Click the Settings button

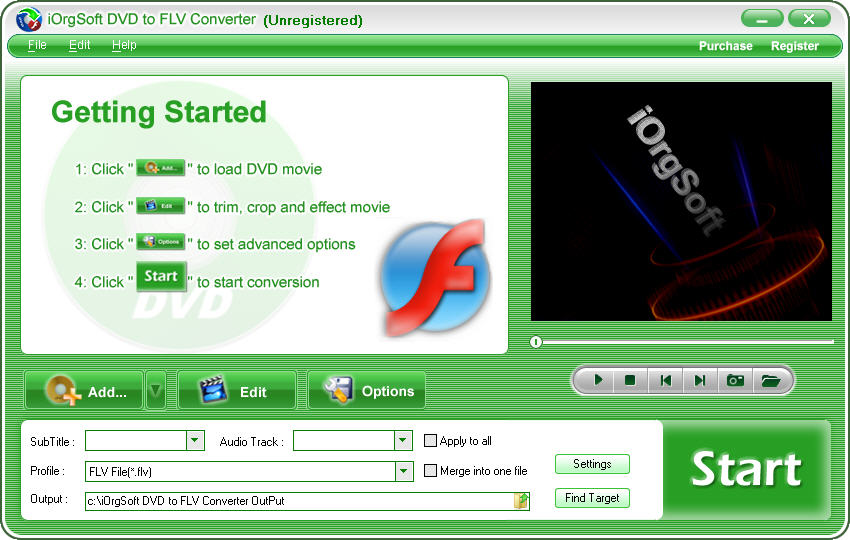[x=592, y=464]
